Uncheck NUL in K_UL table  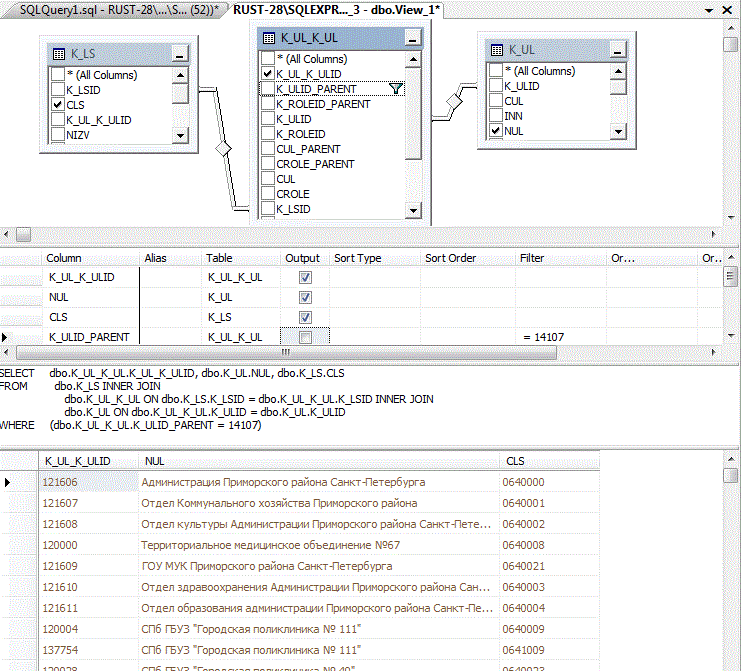click(496, 130)
